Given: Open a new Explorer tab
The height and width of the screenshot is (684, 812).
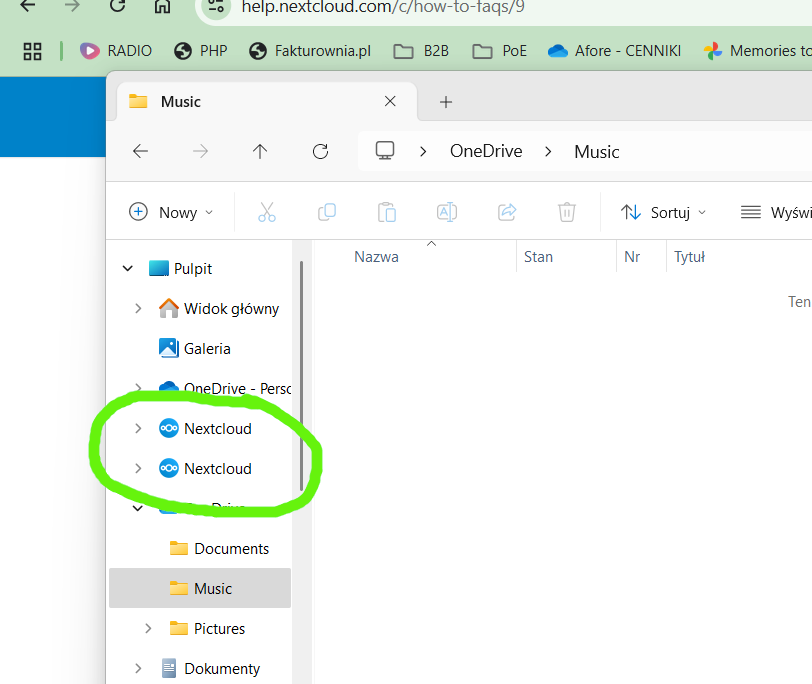Looking at the screenshot, I should pos(446,102).
